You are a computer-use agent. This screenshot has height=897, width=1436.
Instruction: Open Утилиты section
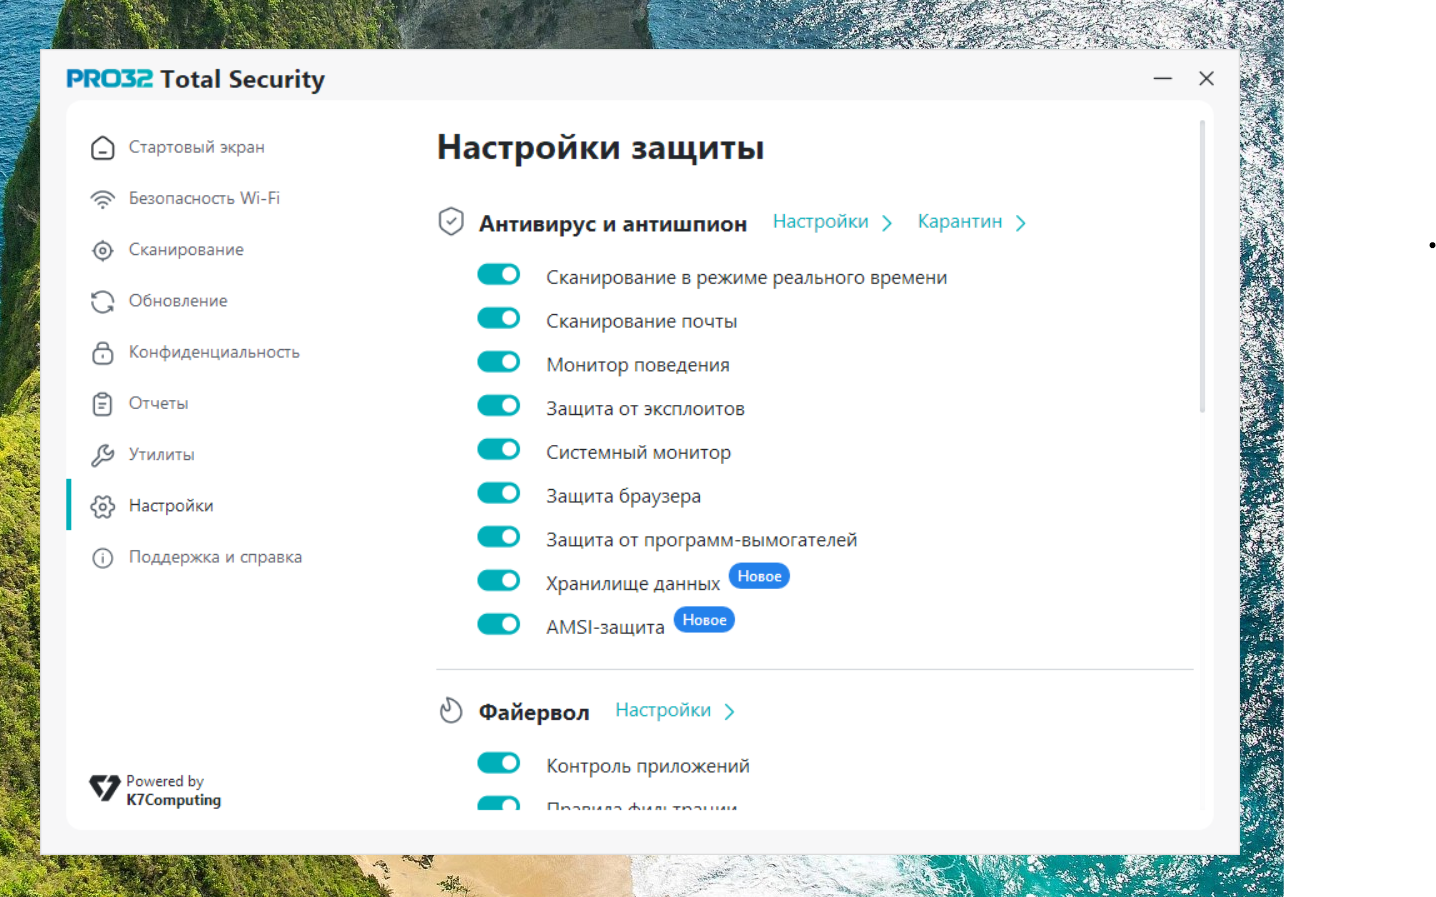[x=161, y=454]
